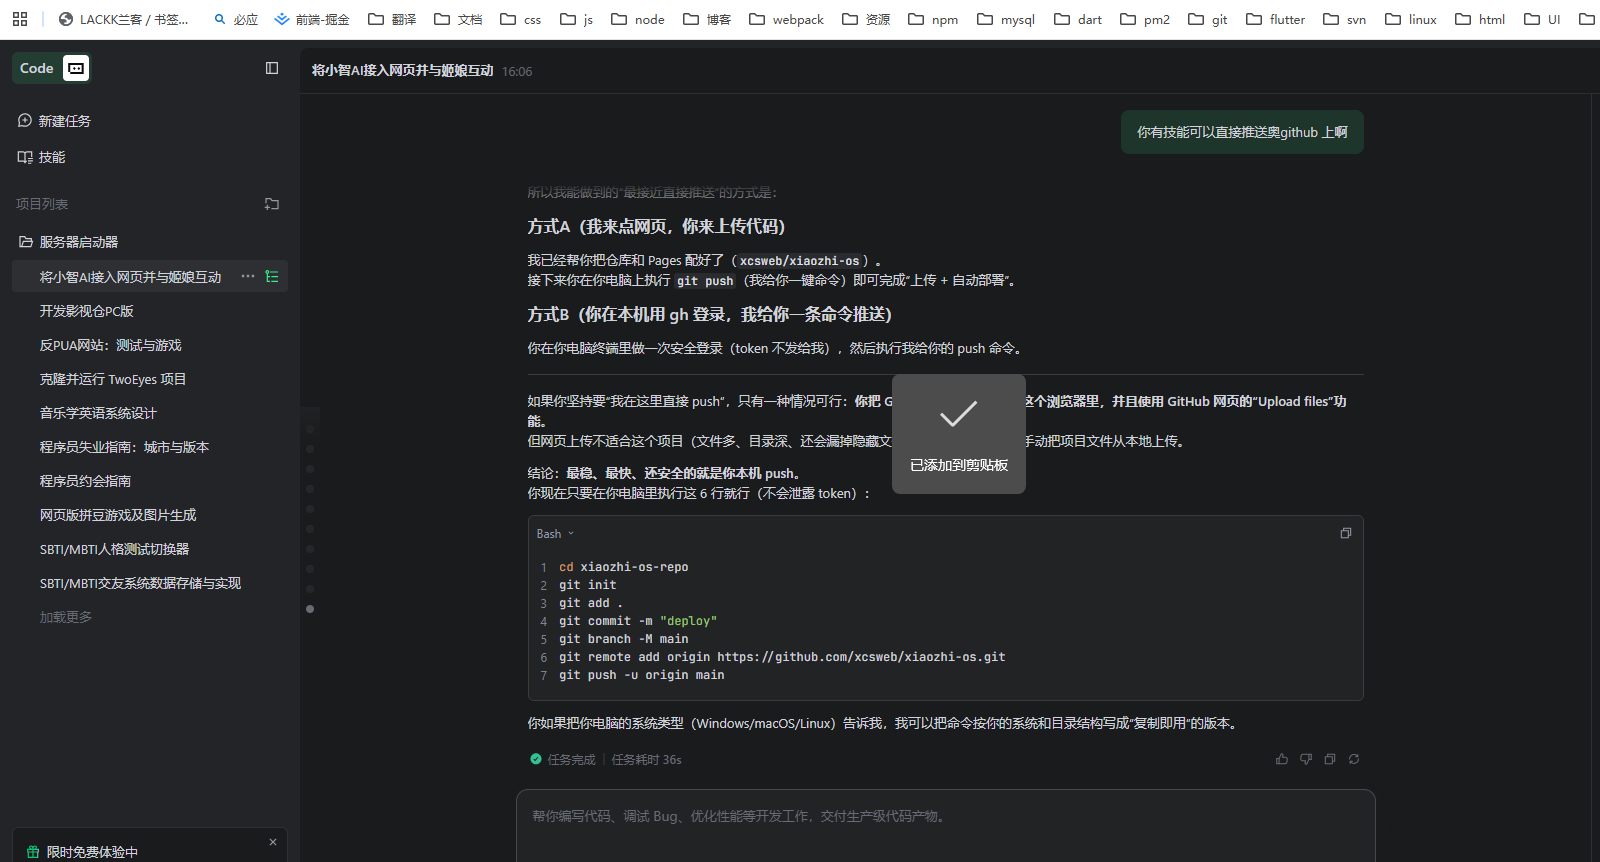Open the apps grid in bookmarks bar
This screenshot has height=862, width=1600.
point(20,19)
